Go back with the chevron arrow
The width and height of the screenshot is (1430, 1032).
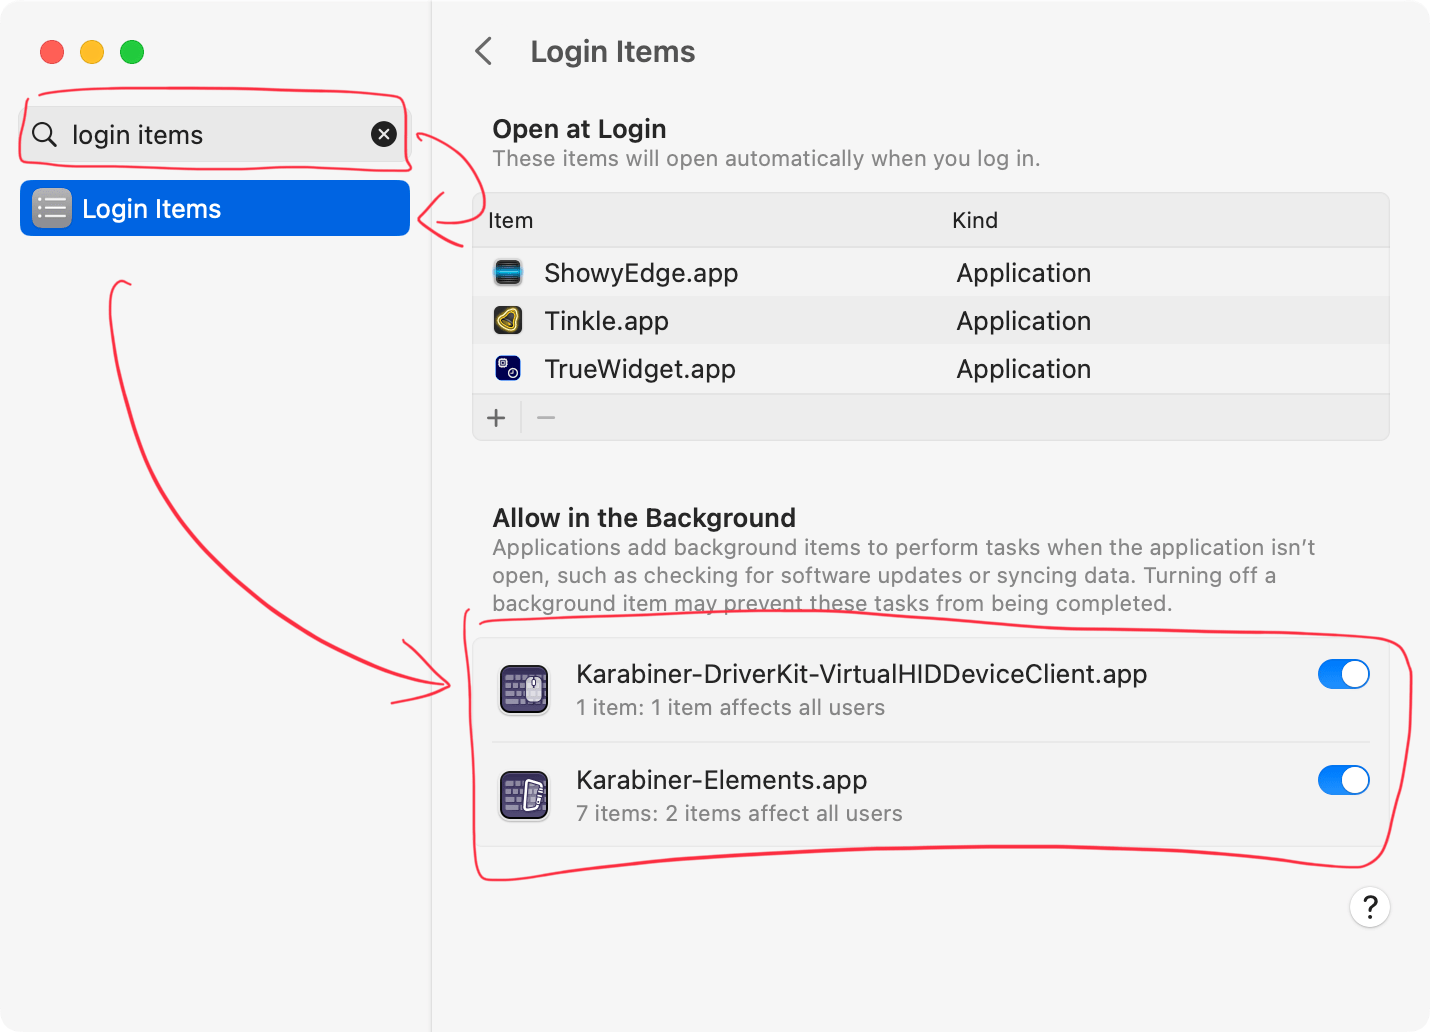coord(484,51)
